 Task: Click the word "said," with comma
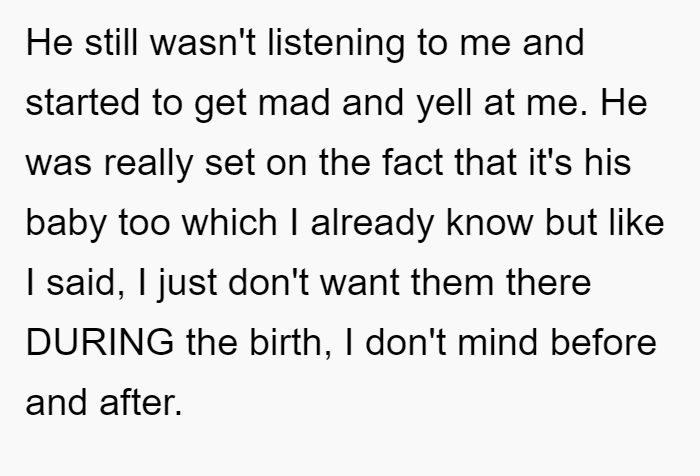[86, 282]
